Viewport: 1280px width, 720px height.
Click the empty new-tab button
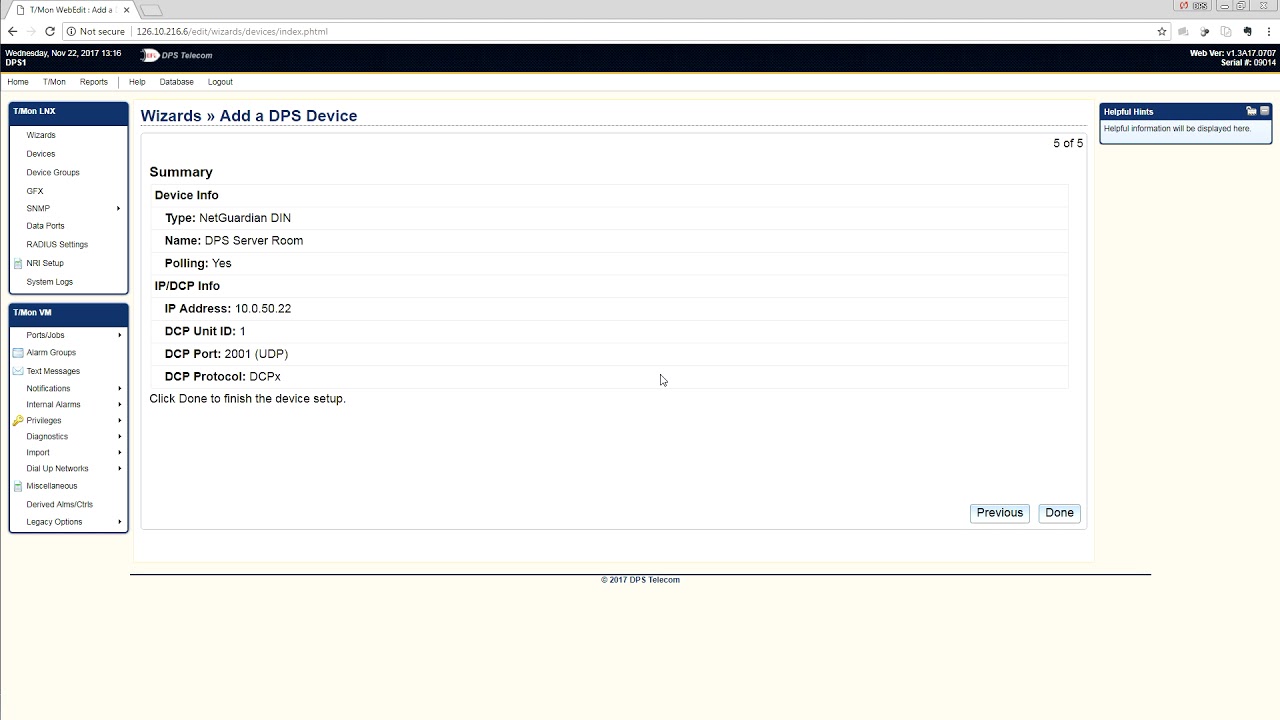151,10
